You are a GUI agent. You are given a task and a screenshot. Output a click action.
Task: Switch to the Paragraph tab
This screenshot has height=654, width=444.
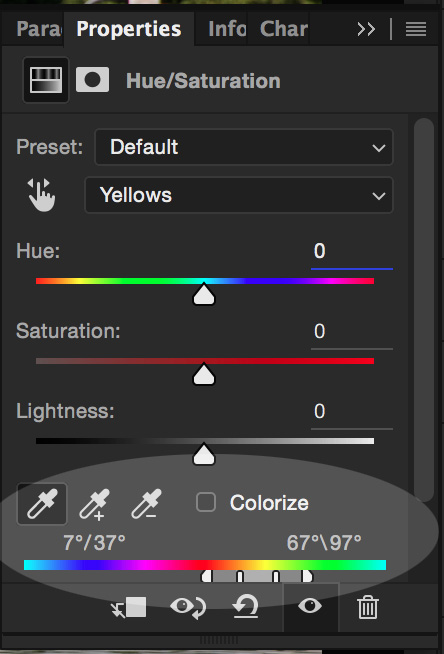tap(39, 29)
